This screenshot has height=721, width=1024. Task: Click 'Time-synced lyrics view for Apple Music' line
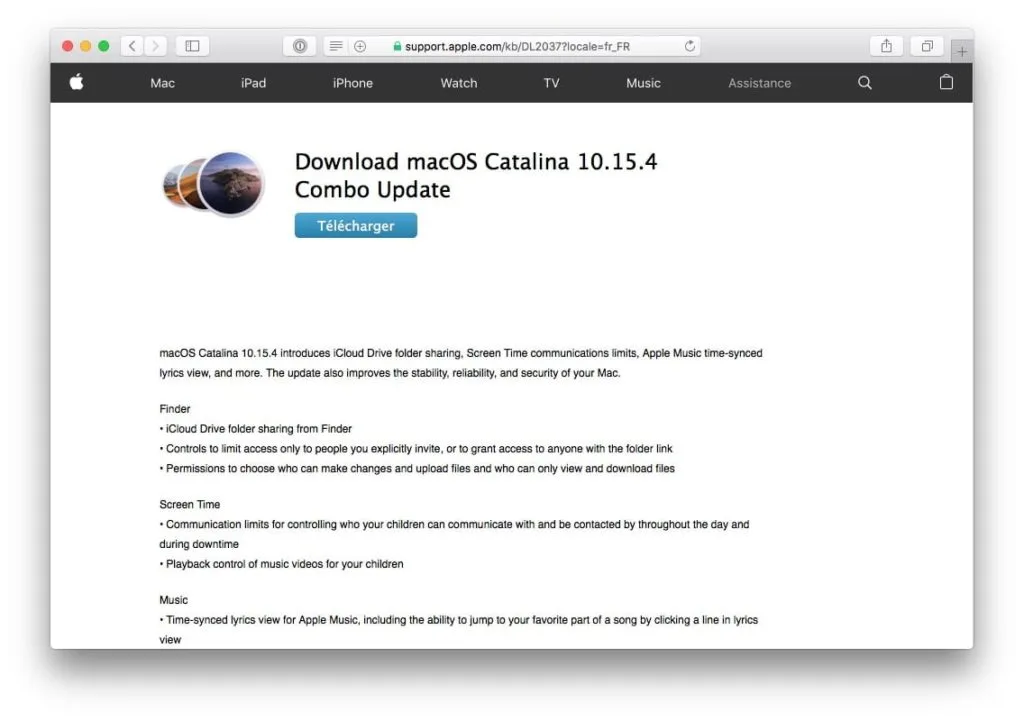click(x=458, y=620)
